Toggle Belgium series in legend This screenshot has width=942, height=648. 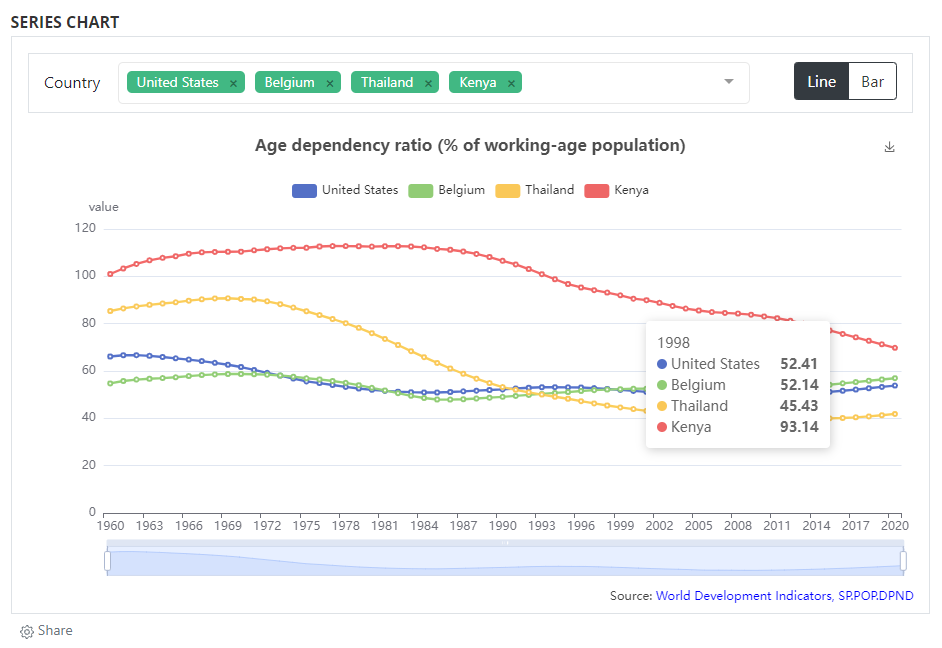coord(446,190)
